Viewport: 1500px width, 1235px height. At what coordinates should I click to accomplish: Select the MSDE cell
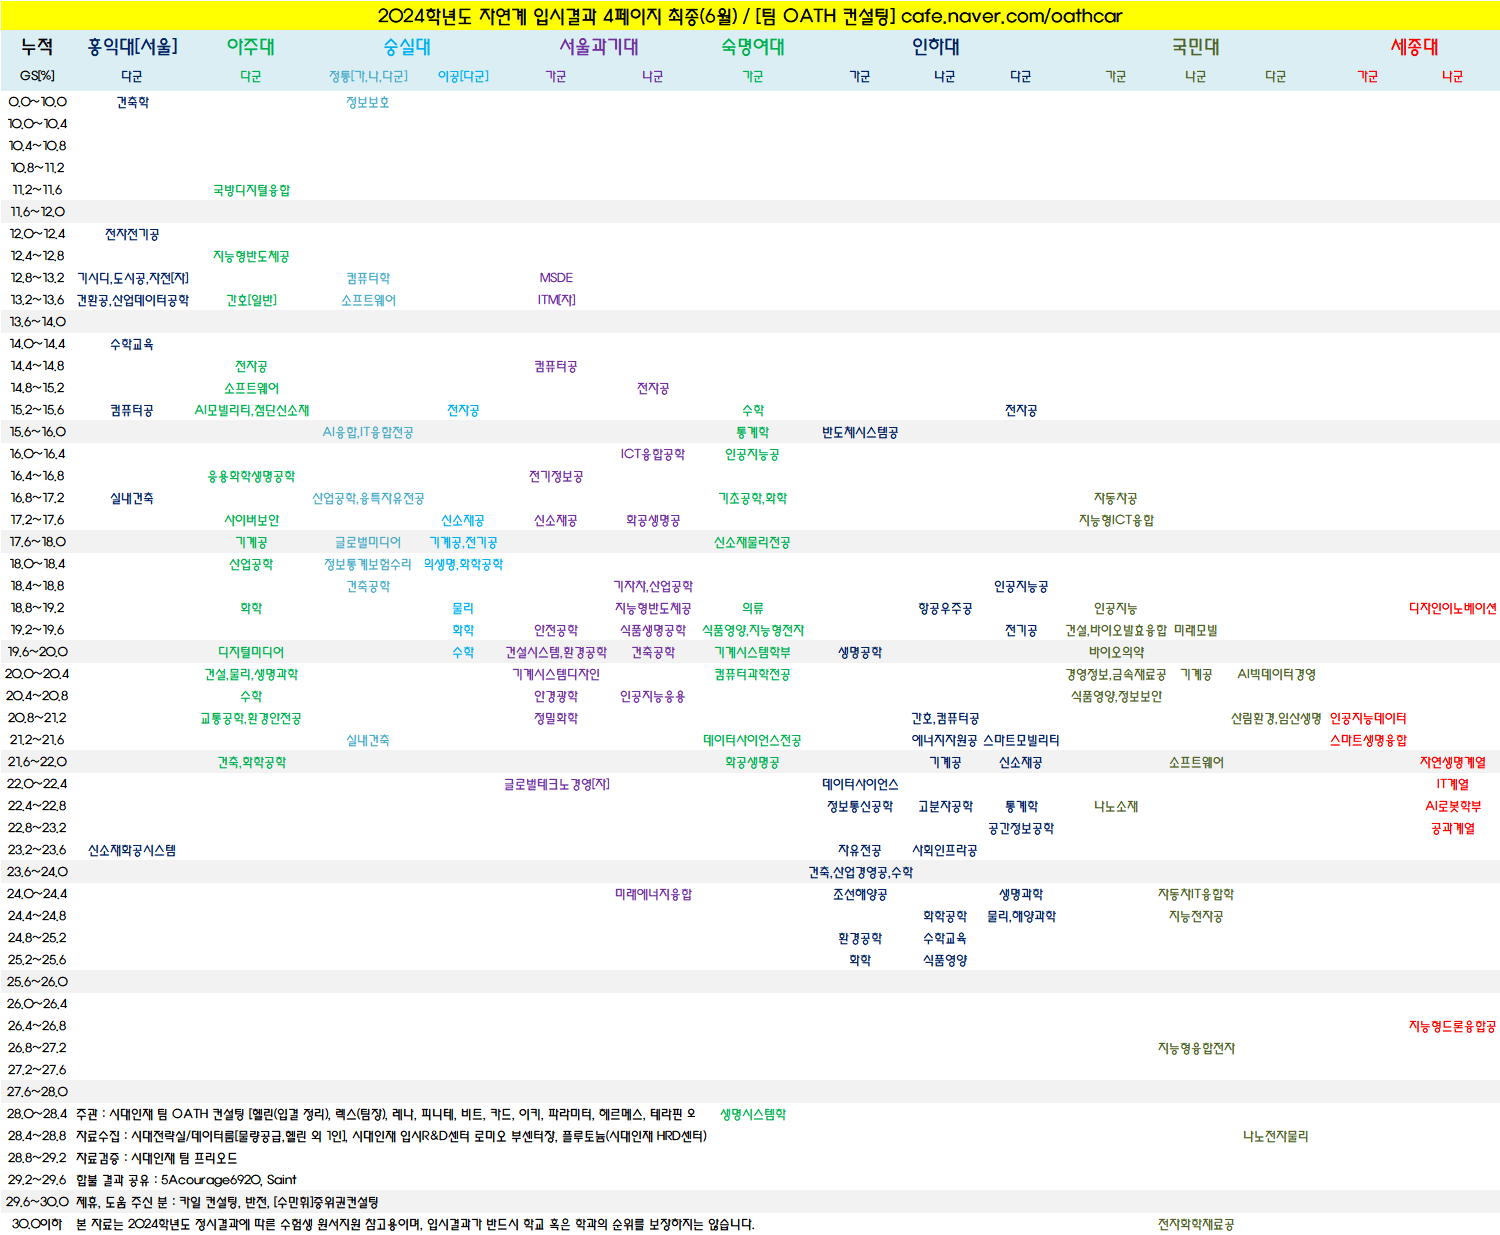[556, 278]
